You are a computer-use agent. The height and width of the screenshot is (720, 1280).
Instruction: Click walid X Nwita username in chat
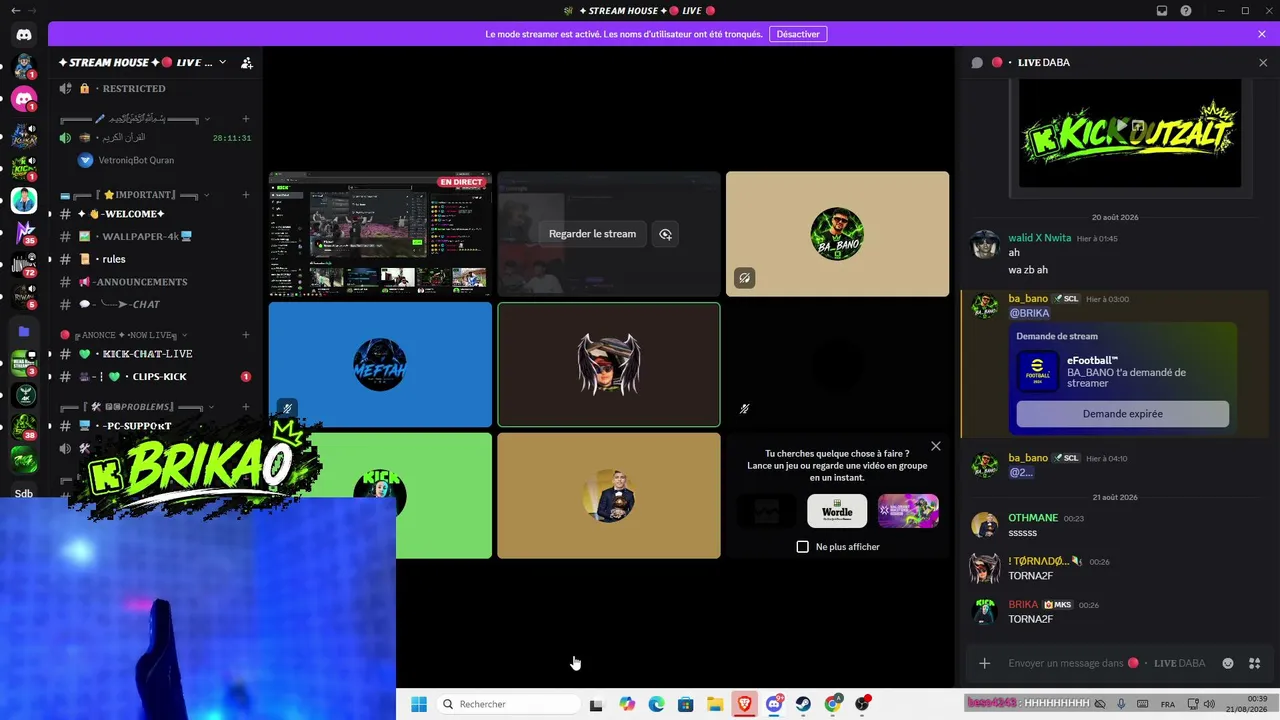click(x=1039, y=238)
